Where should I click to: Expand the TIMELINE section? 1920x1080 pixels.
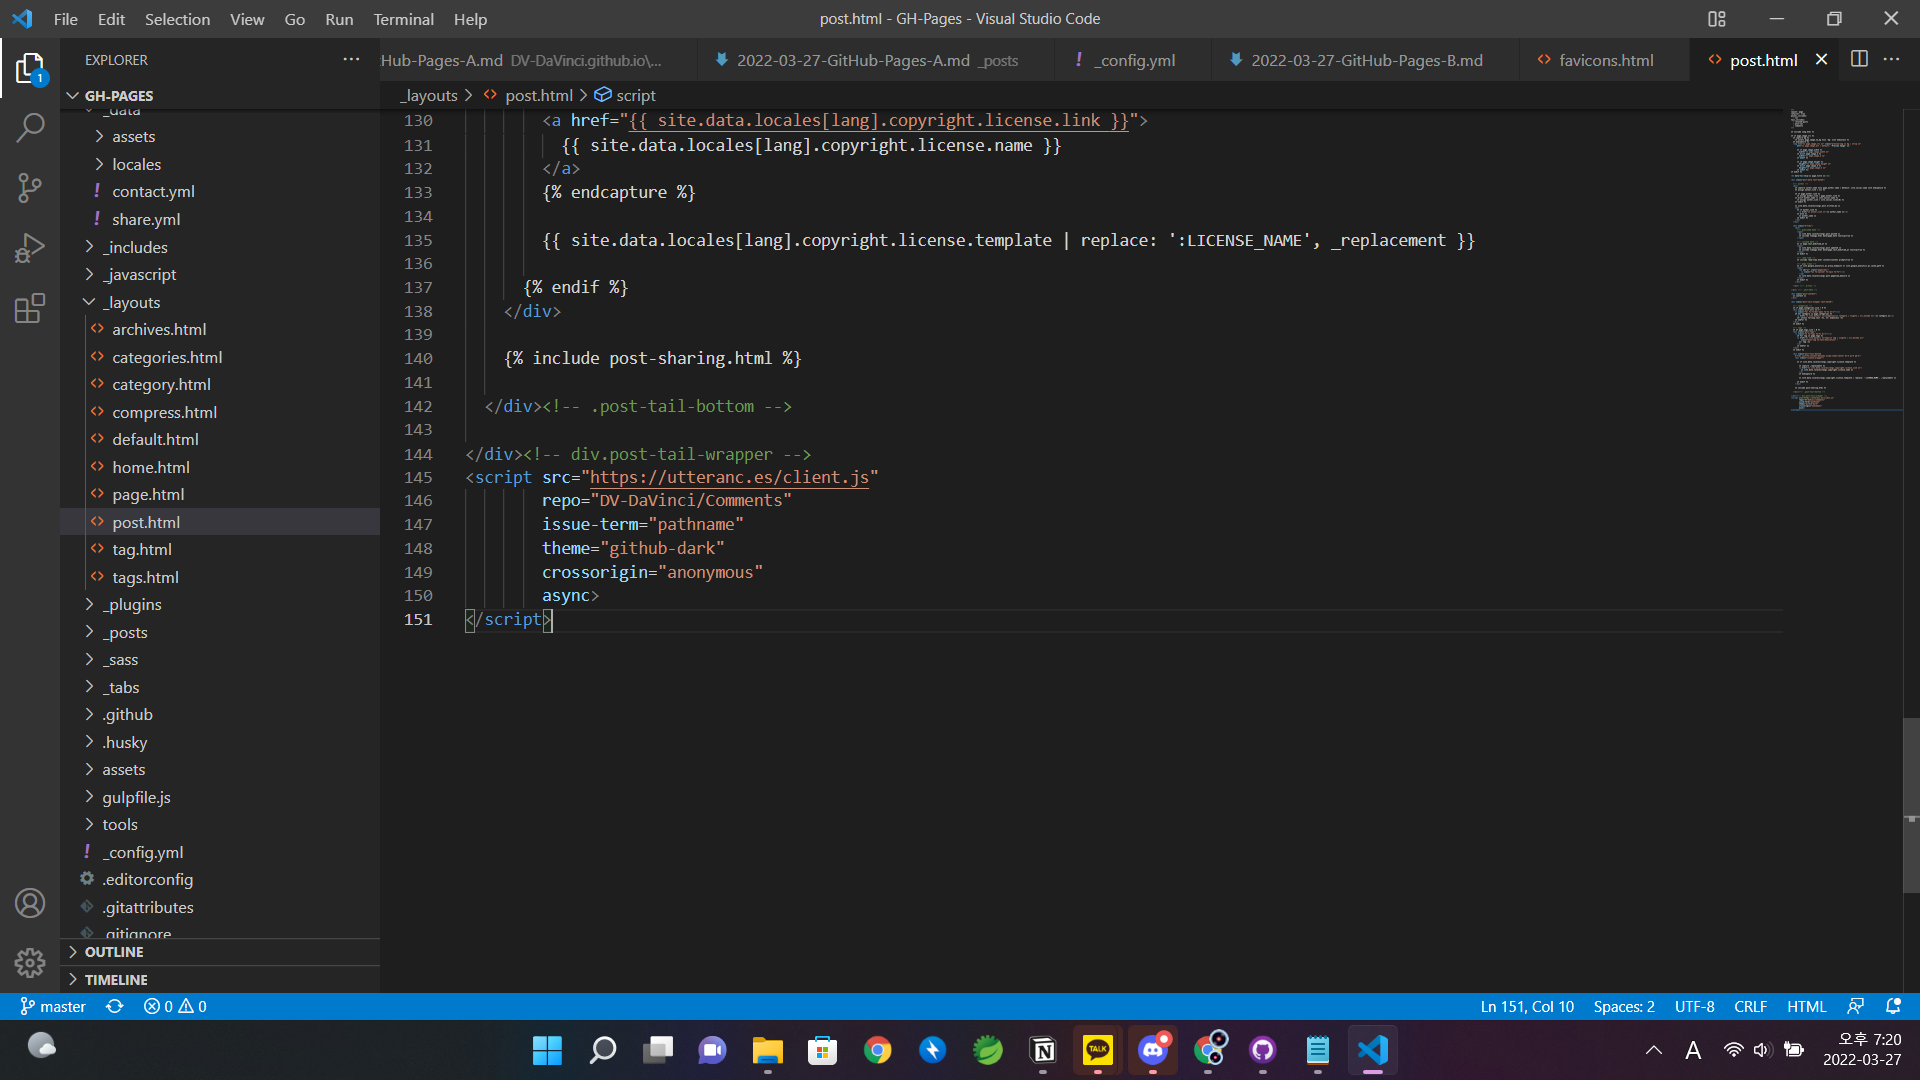point(116,980)
